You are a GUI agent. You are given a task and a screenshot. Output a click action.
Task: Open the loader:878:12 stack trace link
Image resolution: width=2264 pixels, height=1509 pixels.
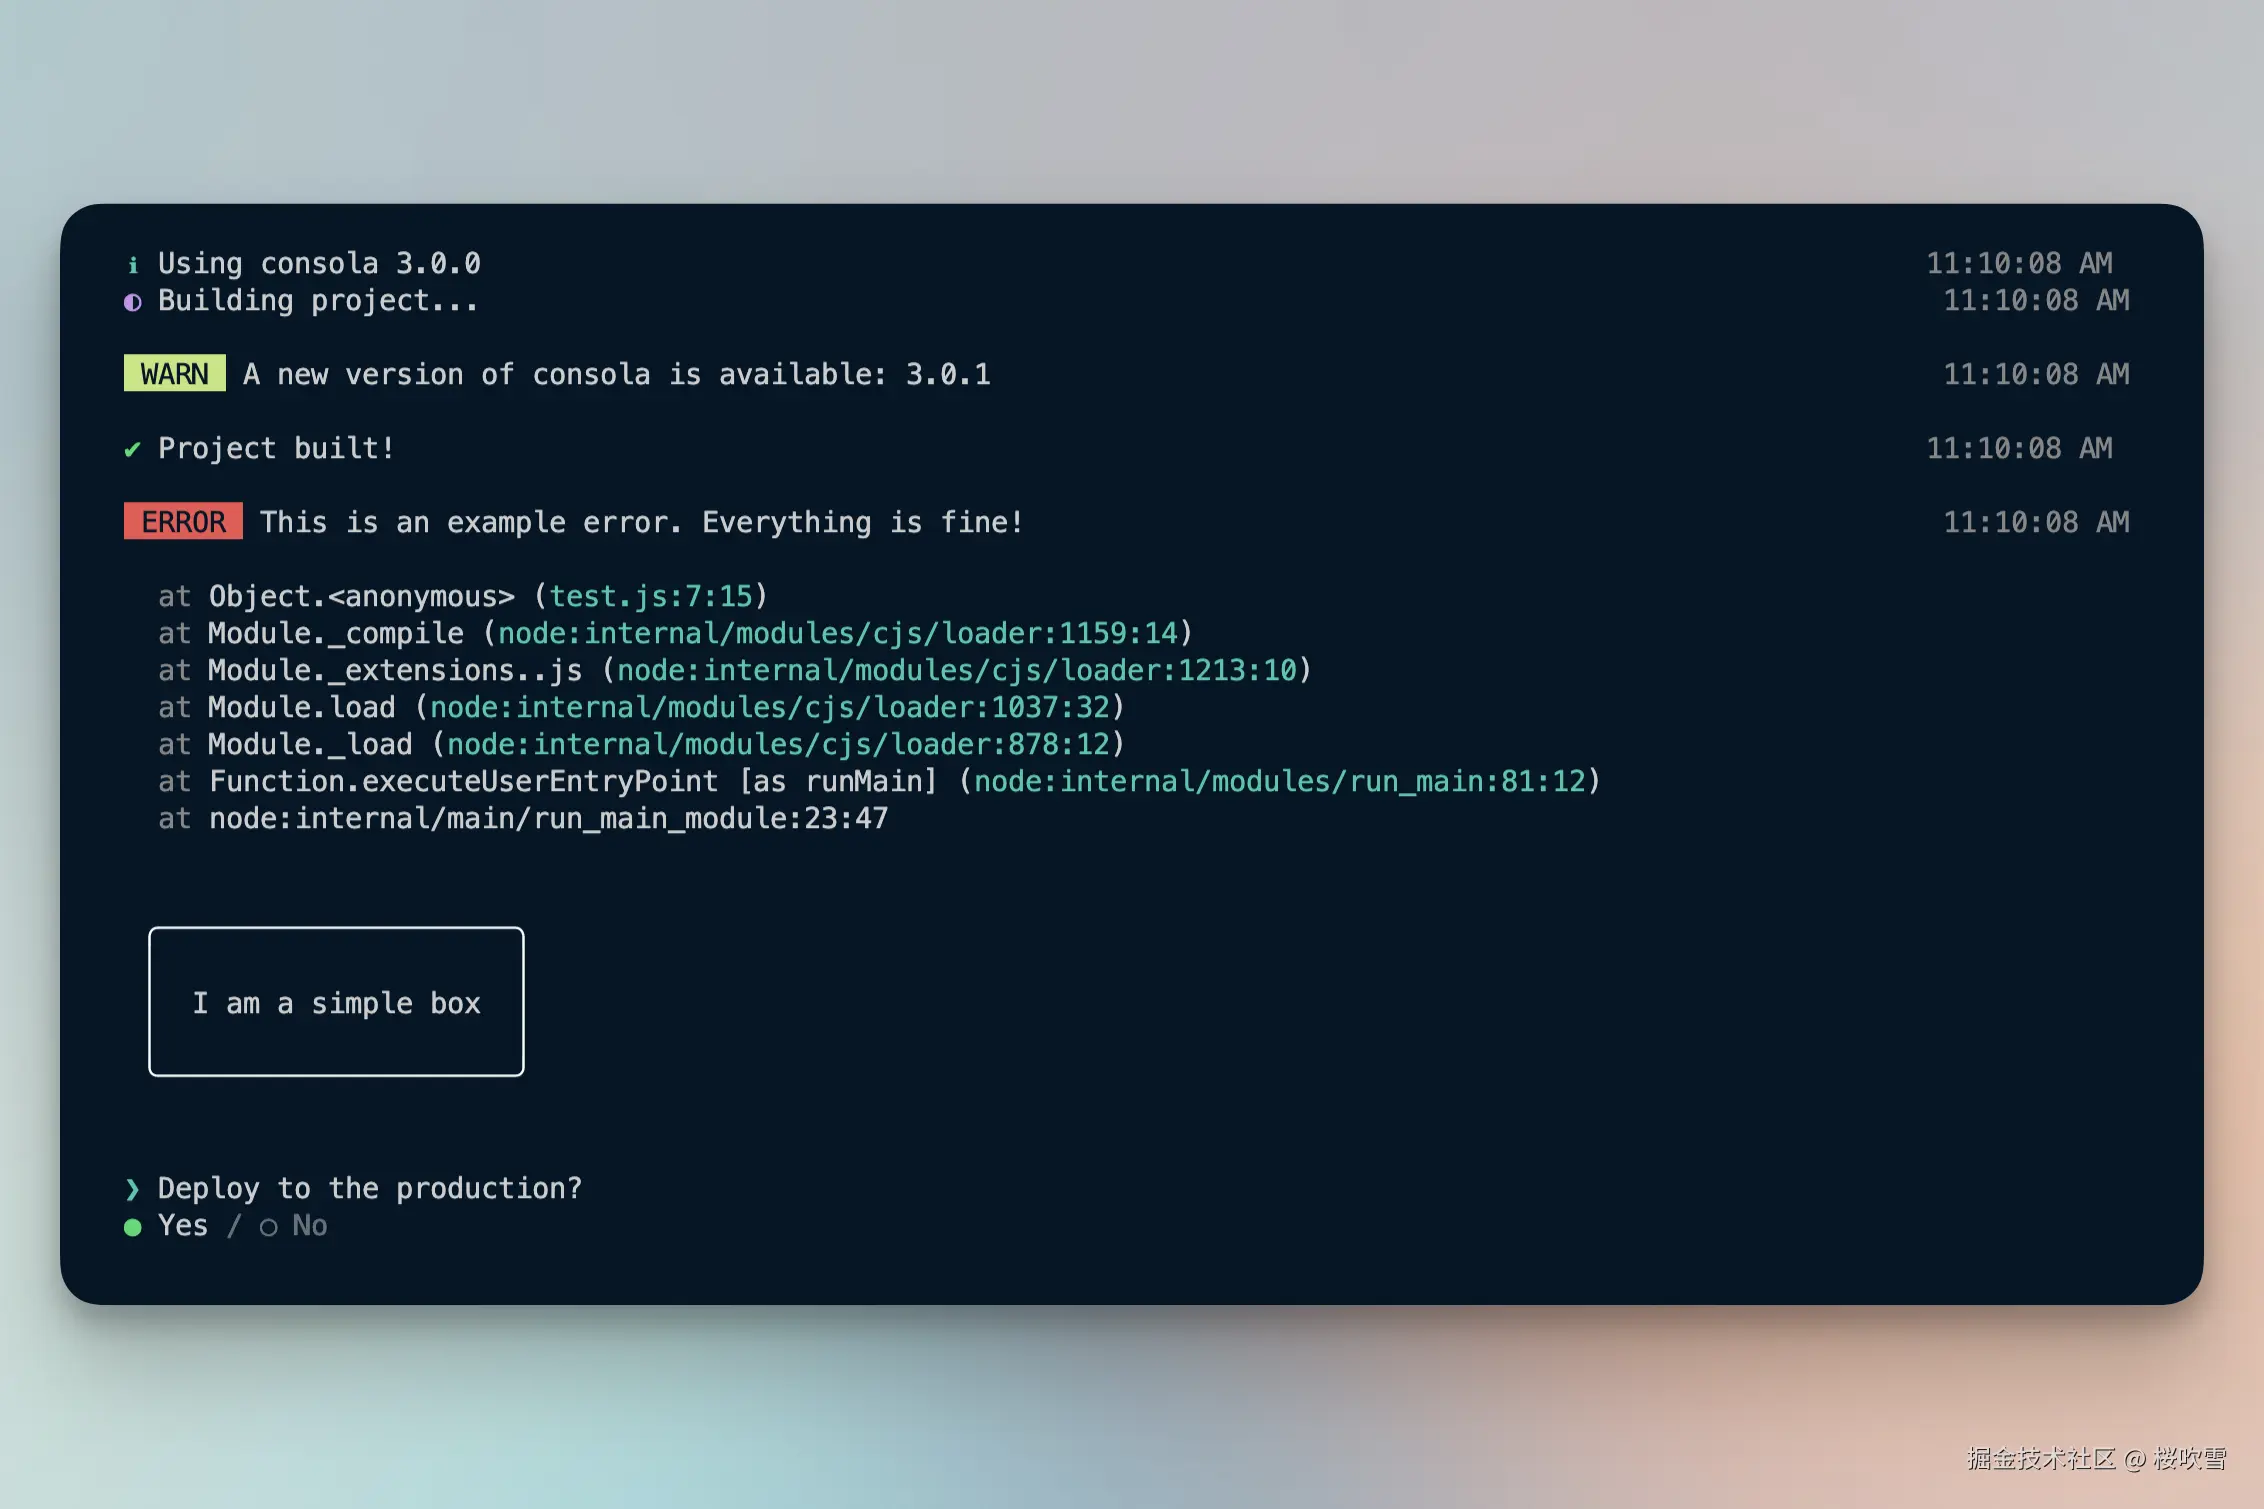[778, 744]
